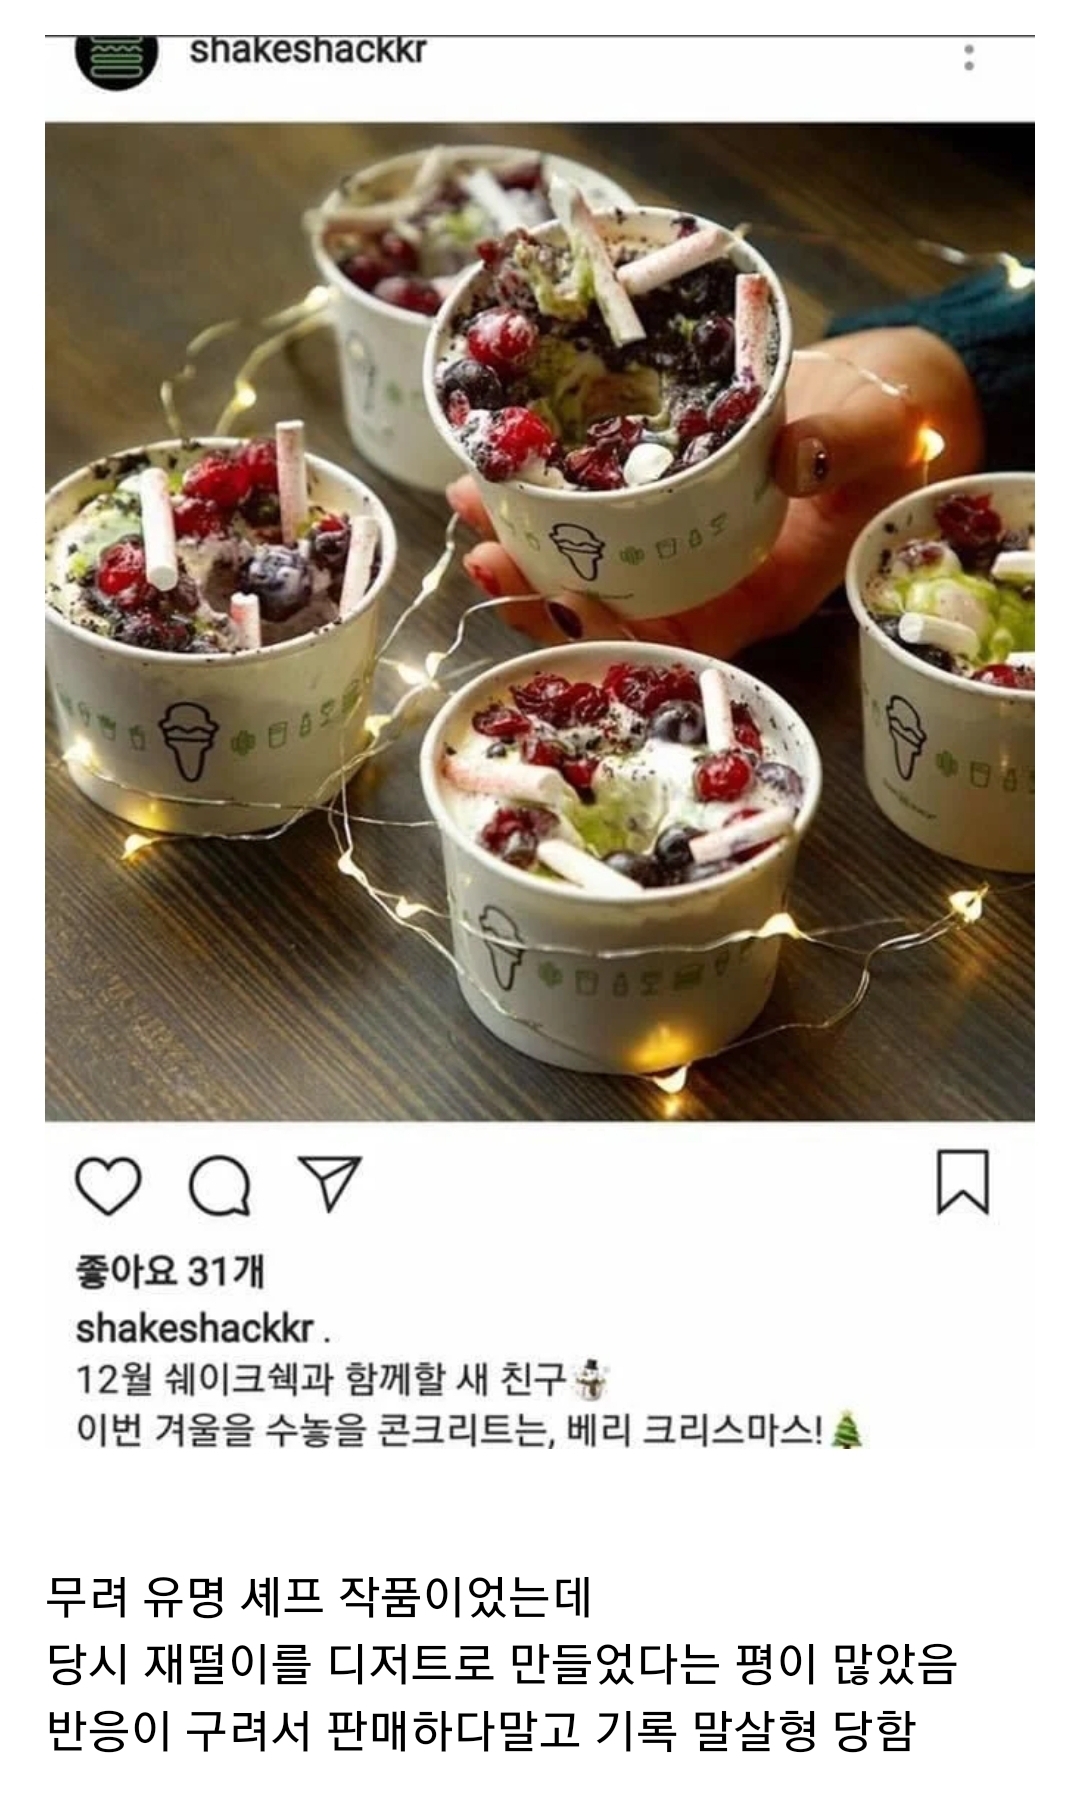Click text line '무려 유명 셰프 작품이었는데'
1080x1814 pixels.
tap(320, 1597)
